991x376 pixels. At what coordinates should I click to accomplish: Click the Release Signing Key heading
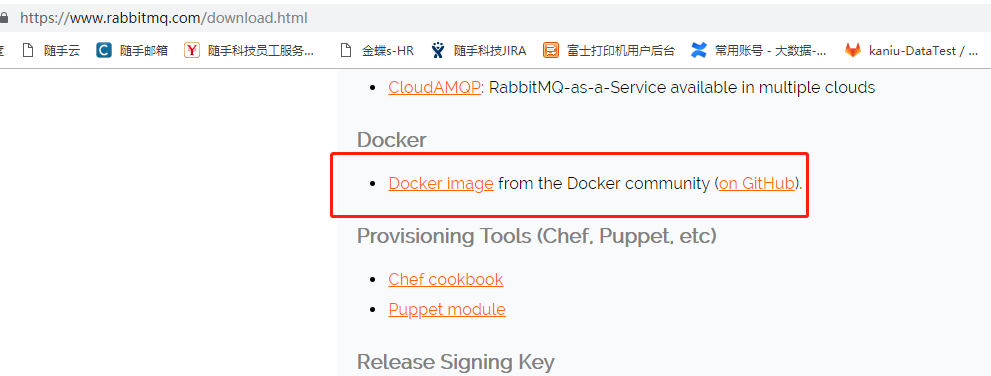click(456, 362)
